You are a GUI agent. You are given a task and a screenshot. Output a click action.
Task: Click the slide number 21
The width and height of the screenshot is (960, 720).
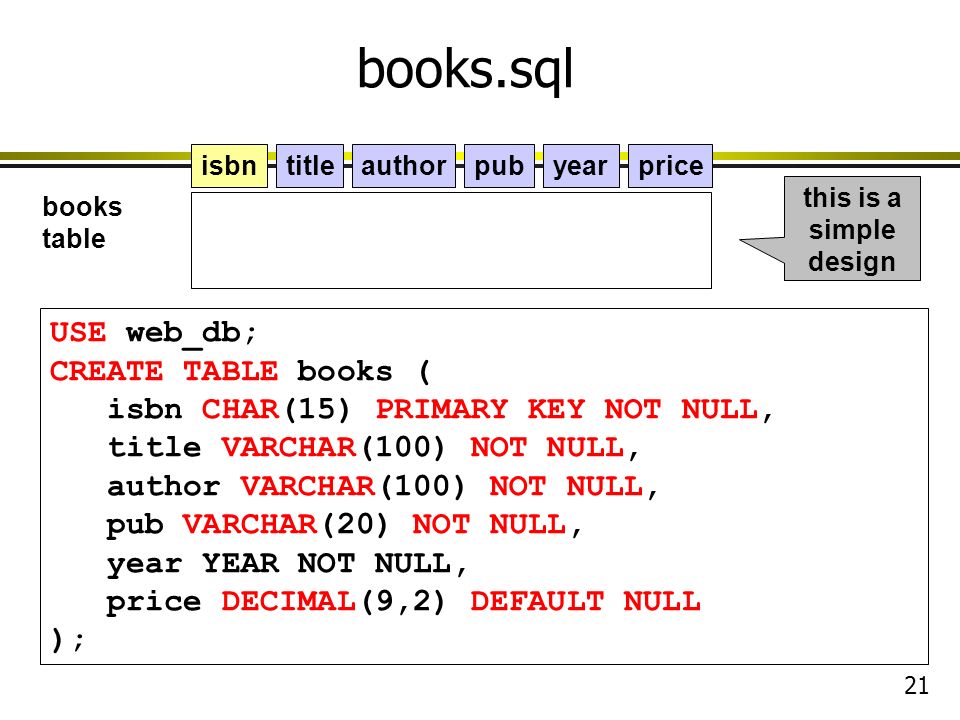click(x=916, y=686)
